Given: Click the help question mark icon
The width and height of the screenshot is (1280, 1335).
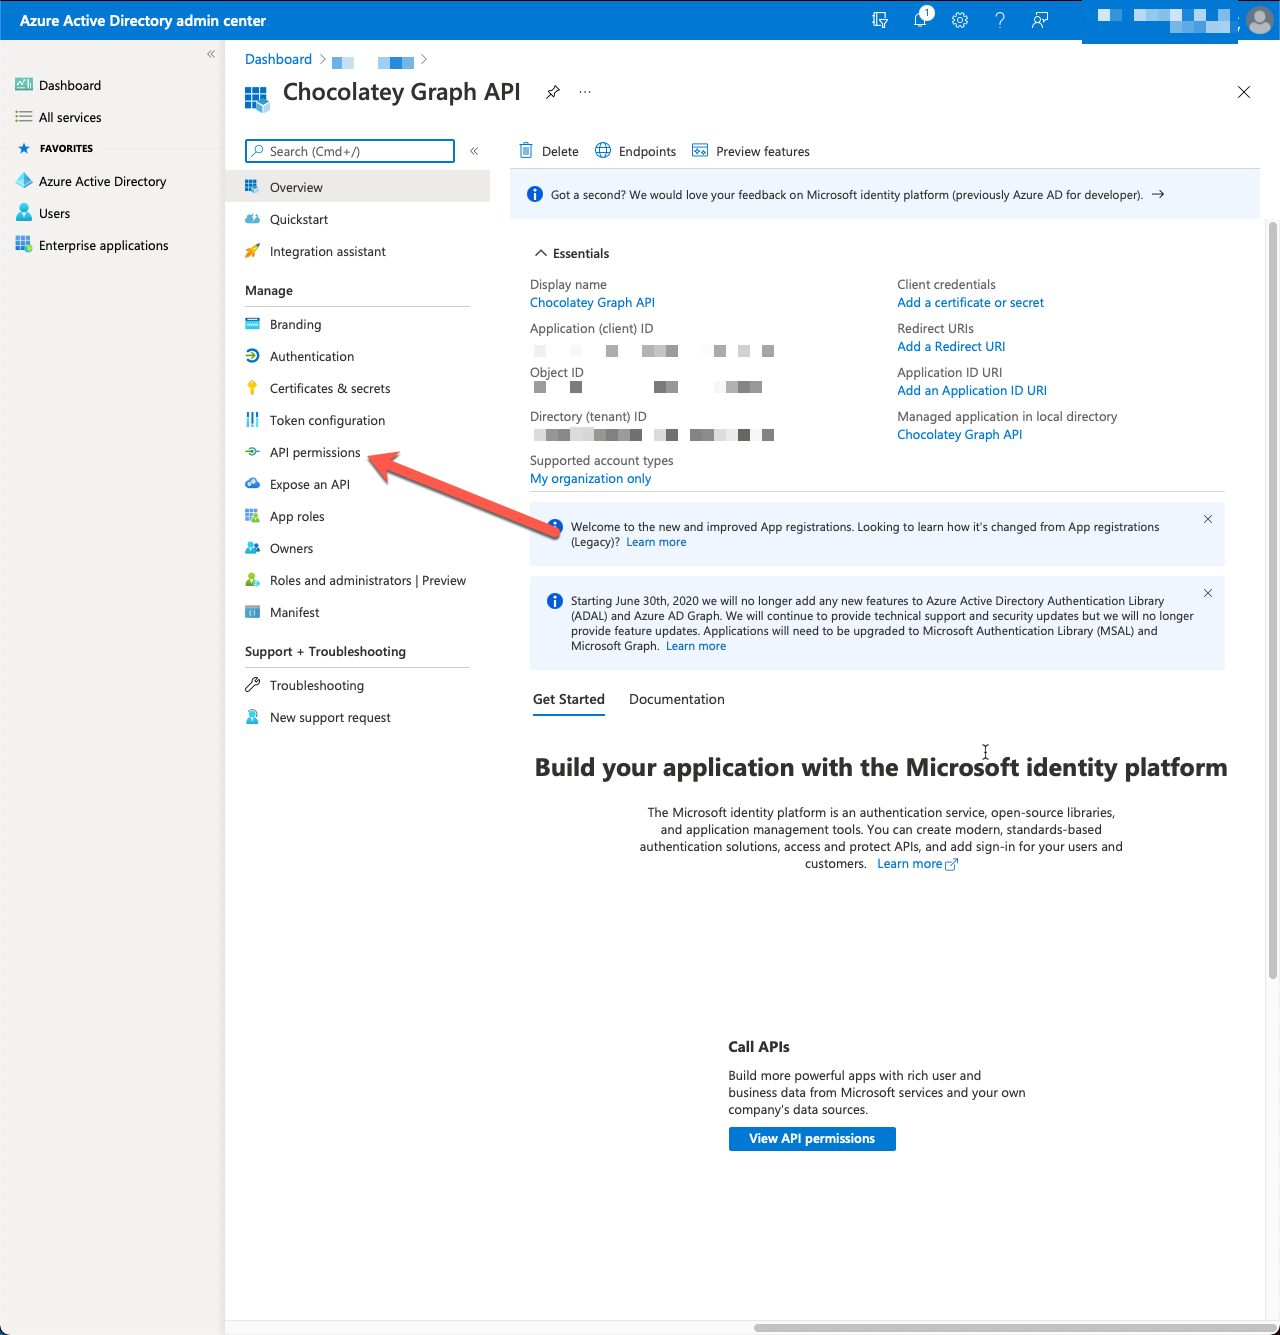Looking at the screenshot, I should click(x=1000, y=20).
